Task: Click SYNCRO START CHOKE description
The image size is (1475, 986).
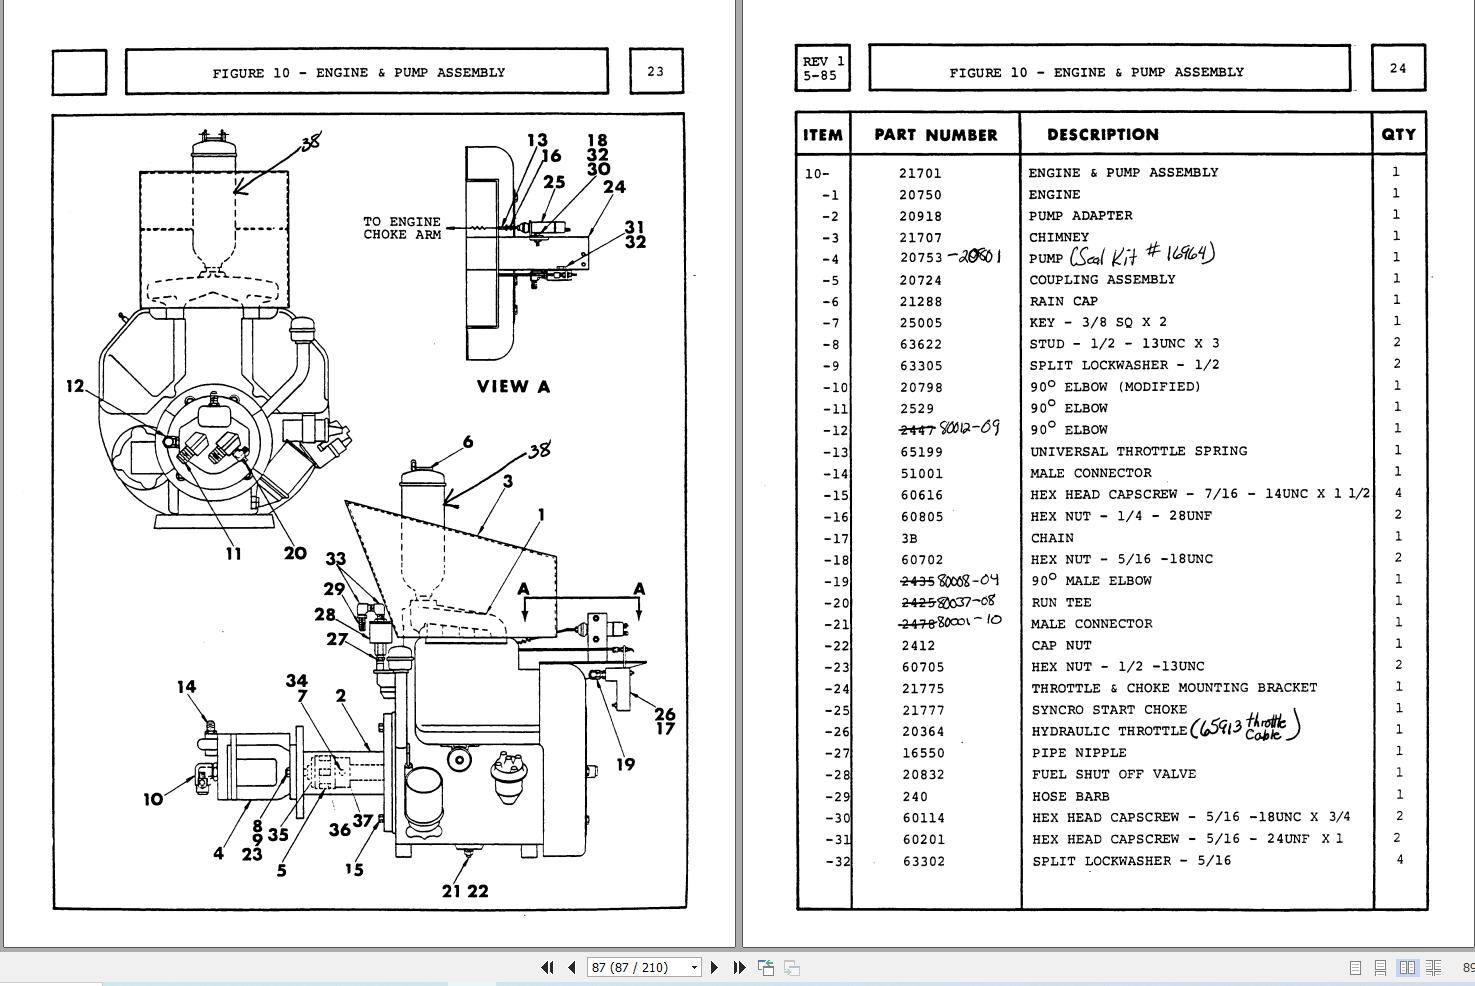Action: click(x=1109, y=709)
